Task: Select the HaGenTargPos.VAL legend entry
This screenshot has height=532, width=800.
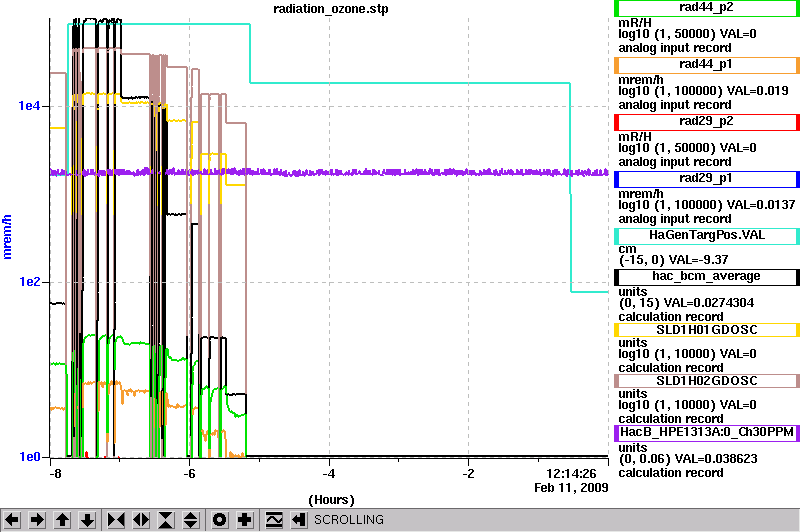Action: (x=706, y=236)
